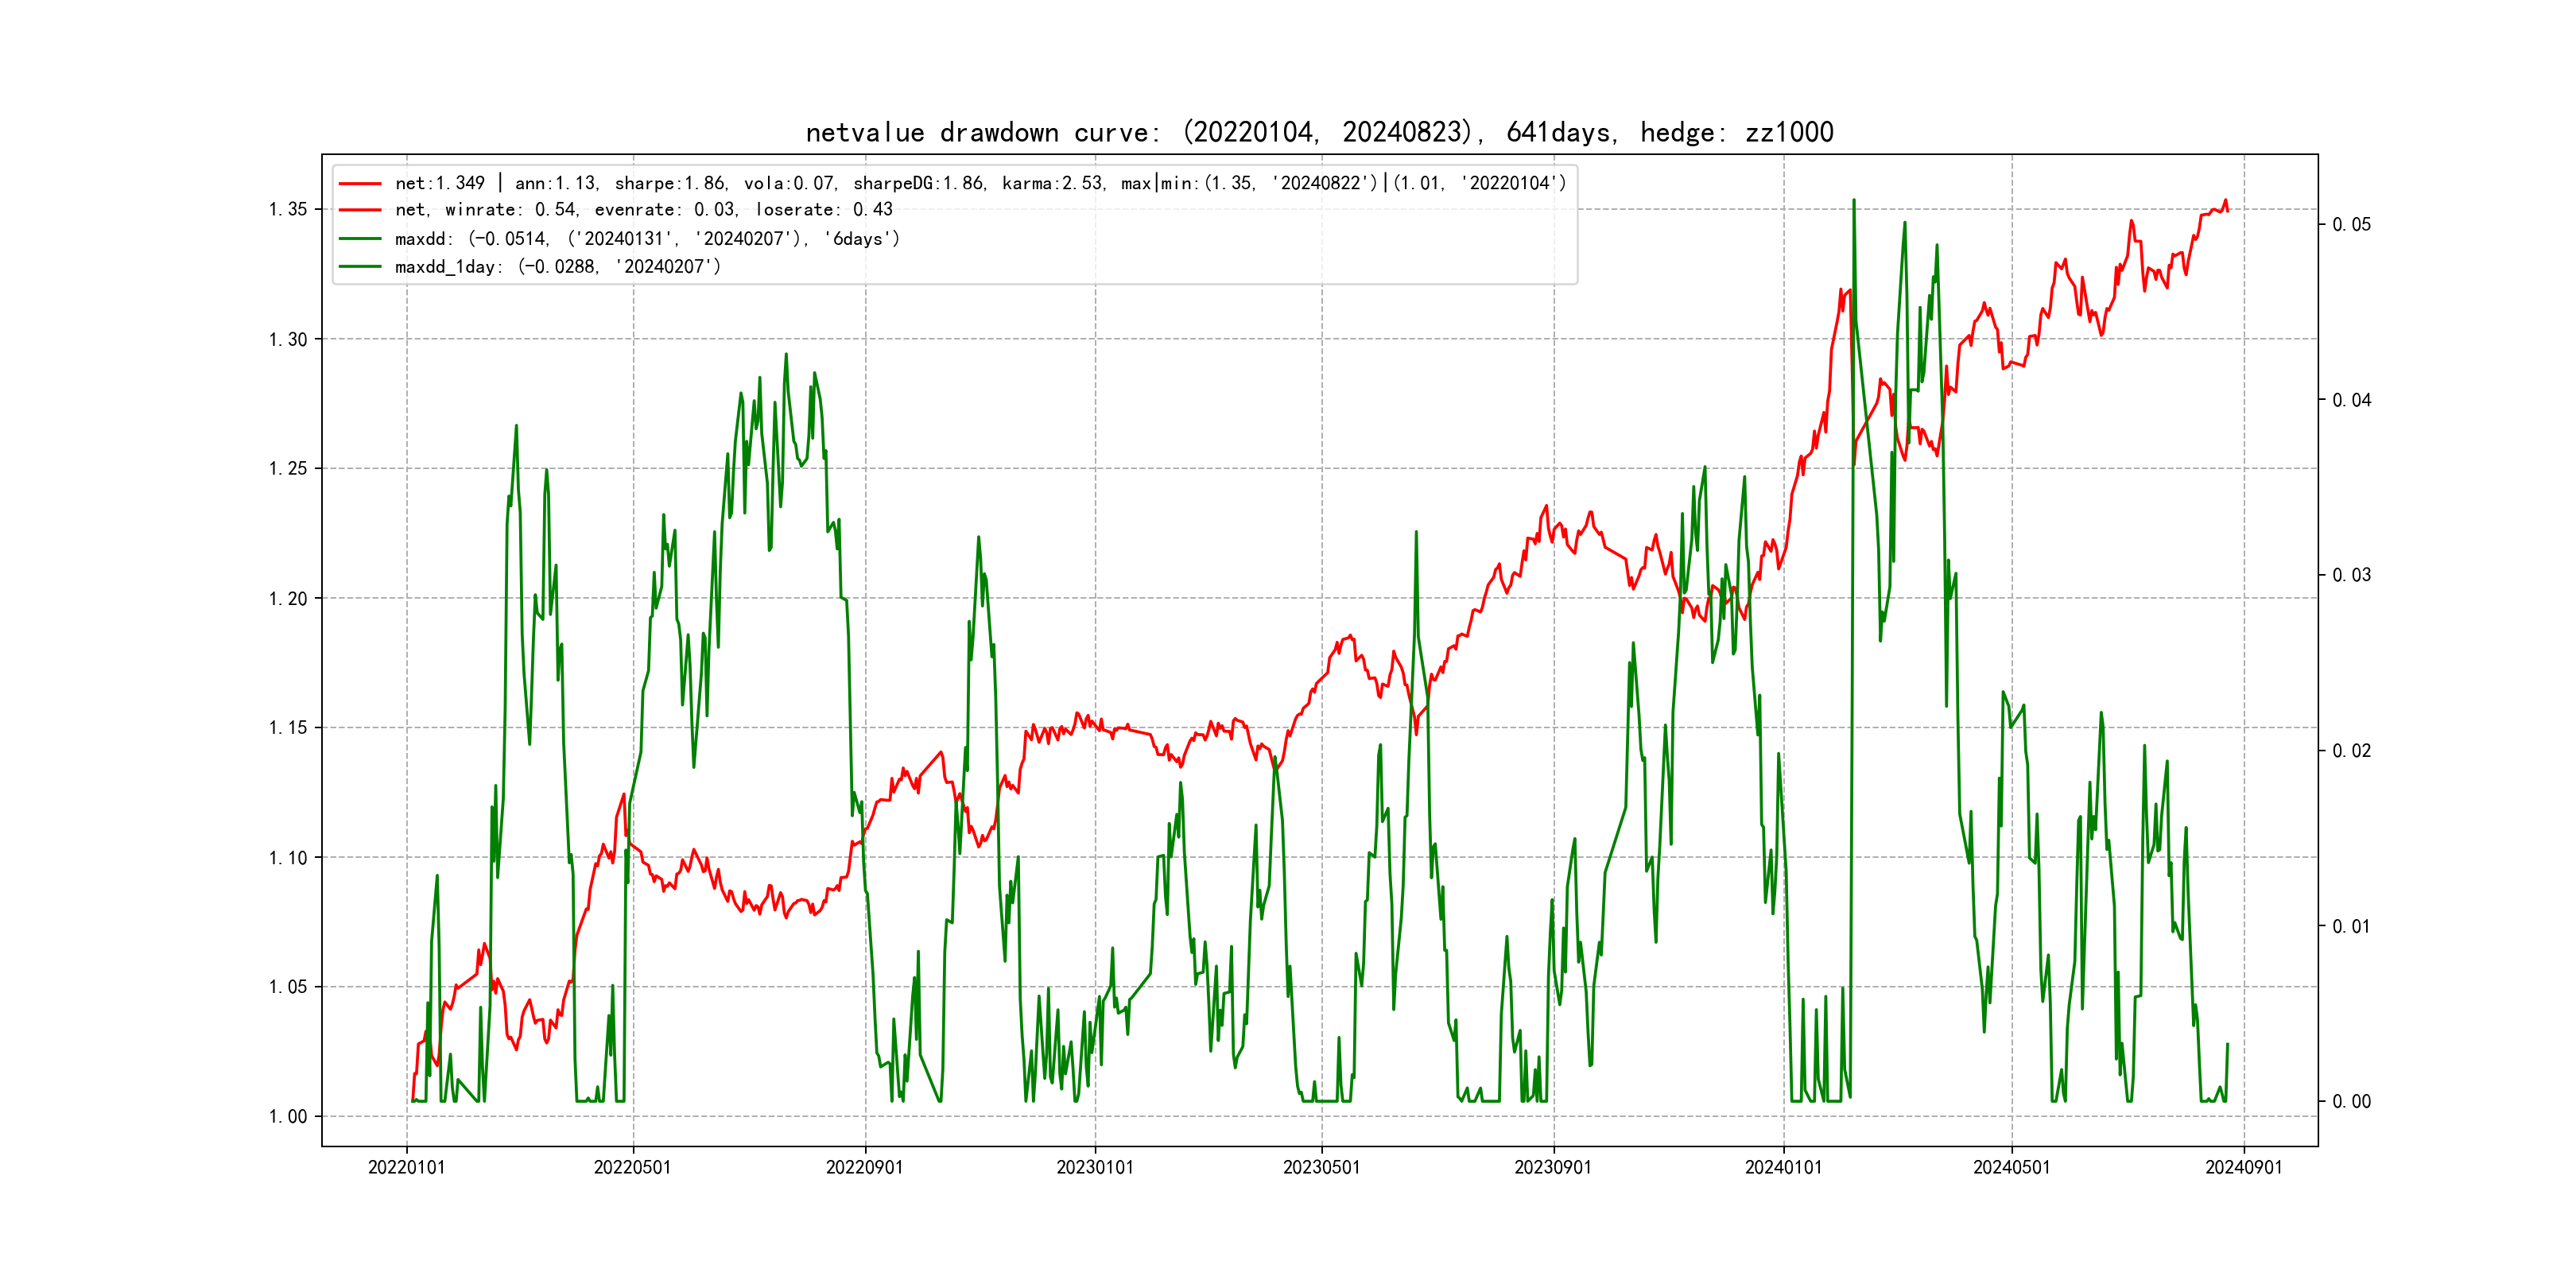The width and height of the screenshot is (2576, 1288).
Task: Click the 0.00 right axis tick label
Action: pyautogui.click(x=2351, y=1101)
